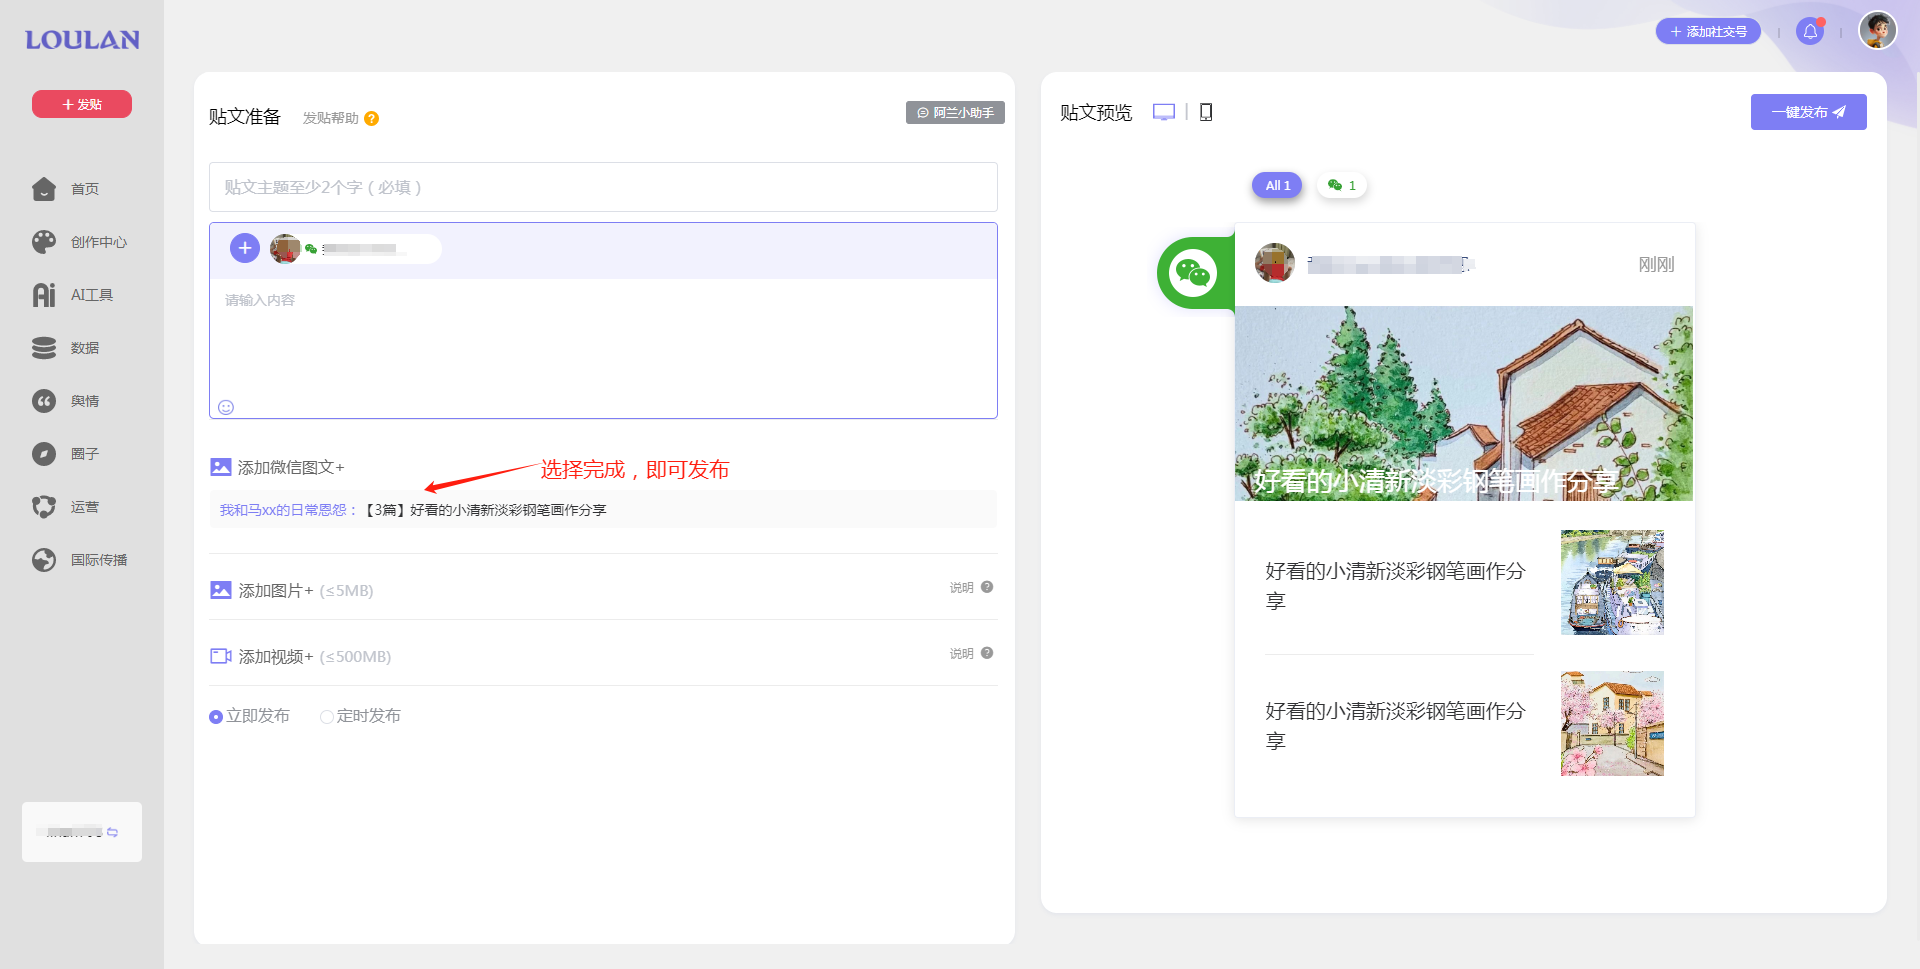Click the 刚刚 timestamp in preview
Image resolution: width=1920 pixels, height=969 pixels.
coord(1656,264)
